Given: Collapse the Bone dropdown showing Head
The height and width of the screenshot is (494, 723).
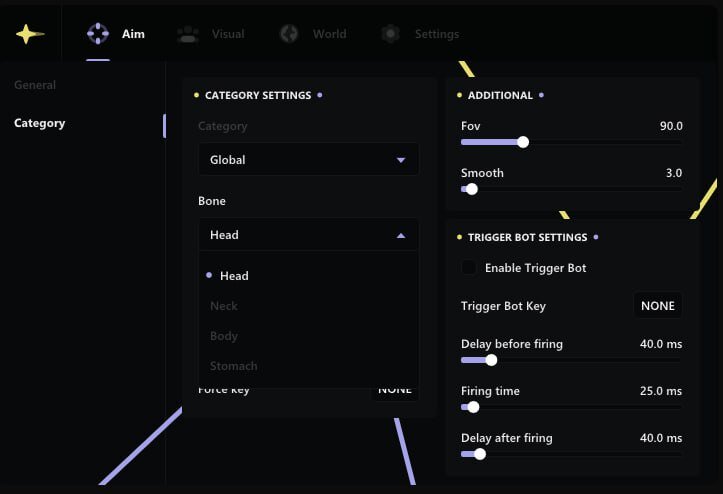Looking at the screenshot, I should click(x=308, y=235).
